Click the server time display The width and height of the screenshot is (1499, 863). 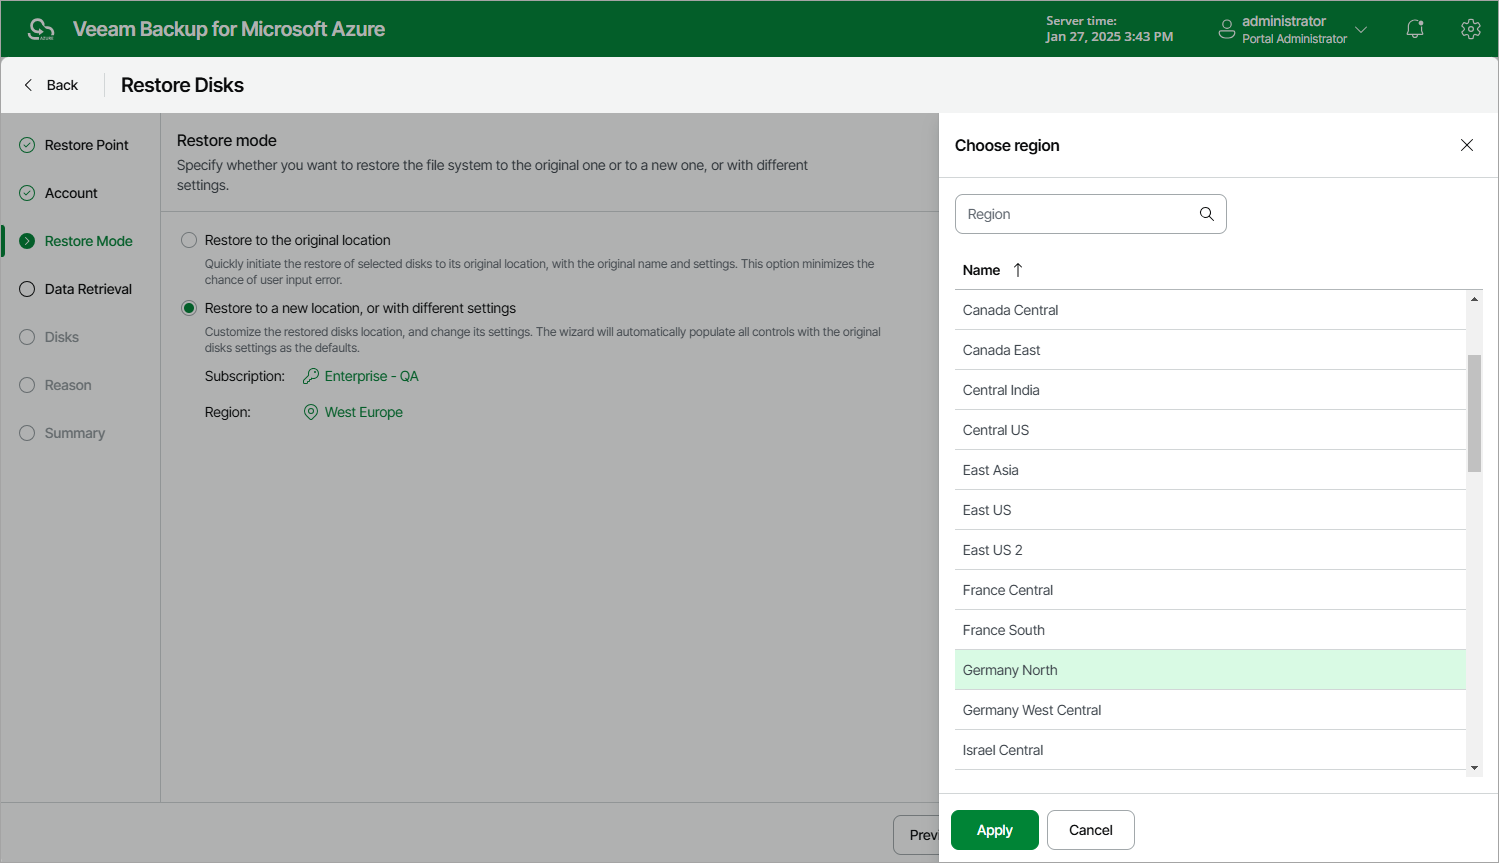(x=1109, y=29)
